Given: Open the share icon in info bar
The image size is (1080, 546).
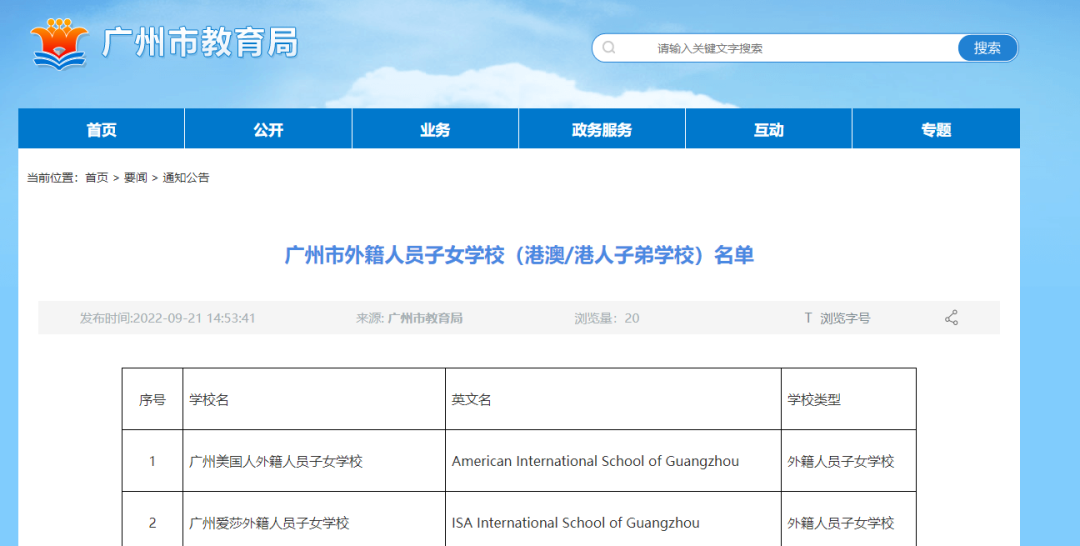Looking at the screenshot, I should pyautogui.click(x=951, y=317).
